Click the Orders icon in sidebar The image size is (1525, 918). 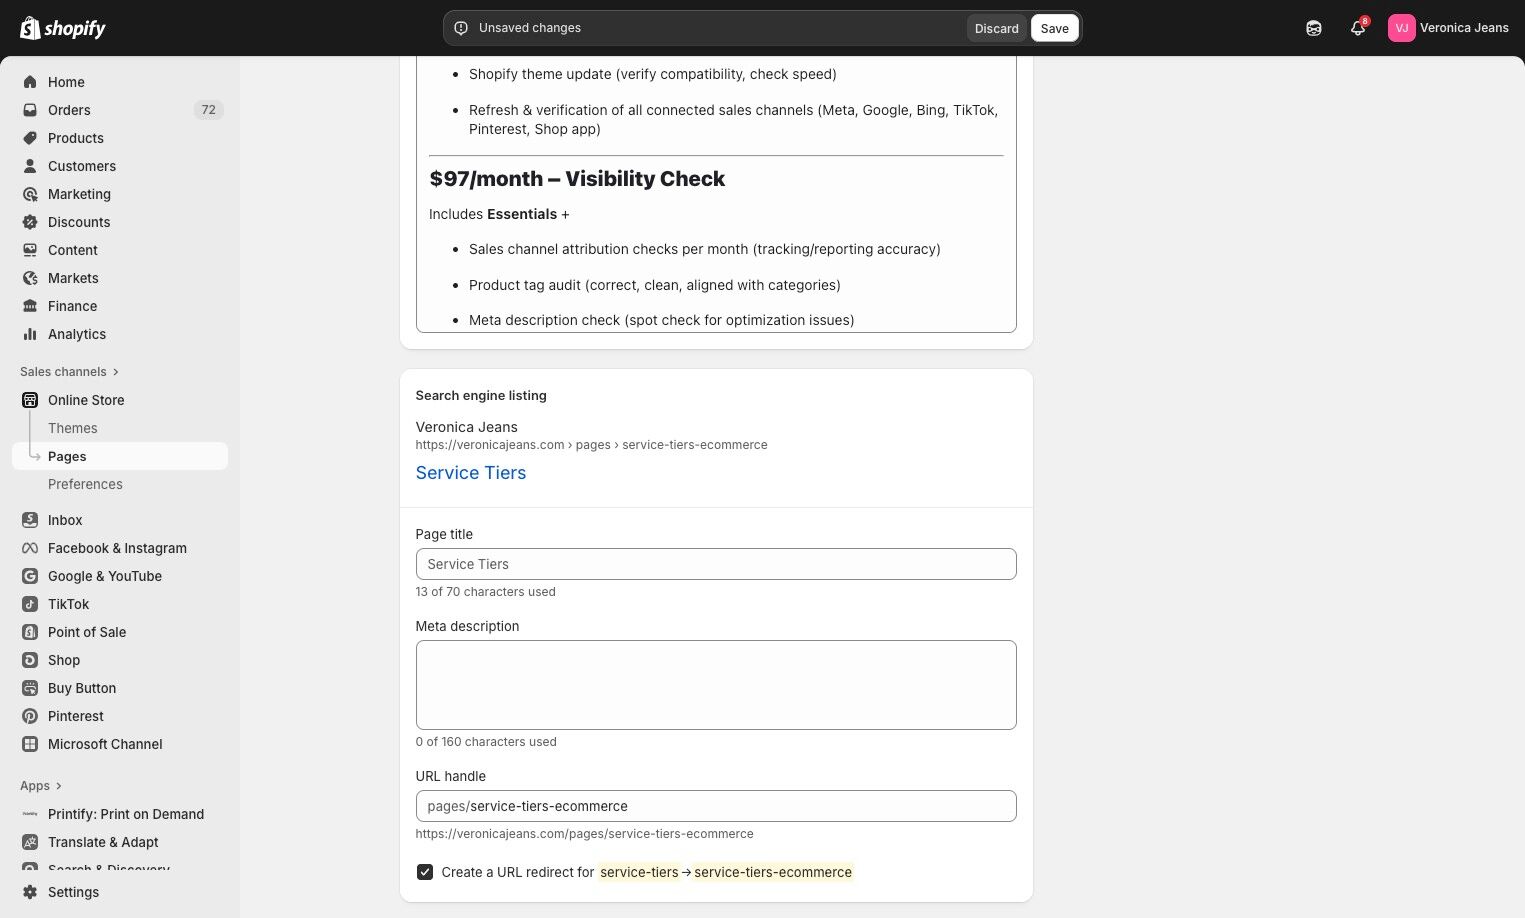click(x=30, y=110)
